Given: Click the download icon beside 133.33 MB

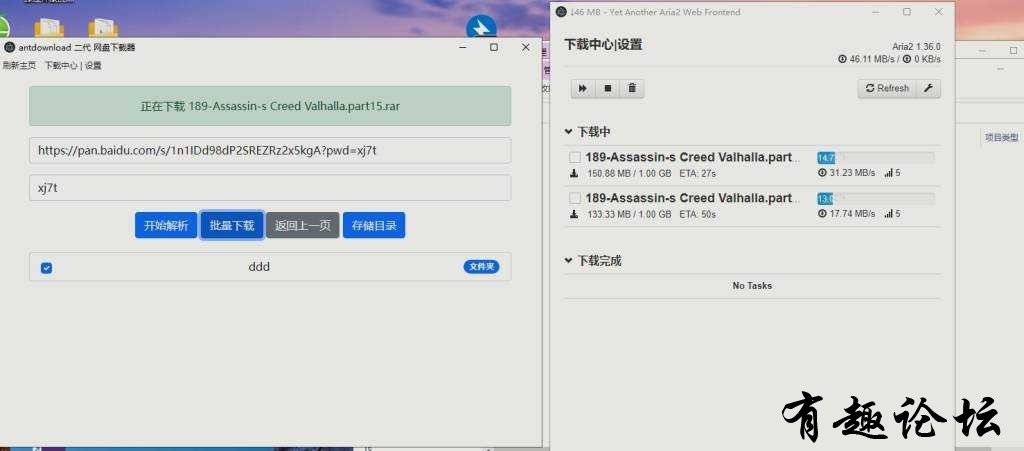Looking at the screenshot, I should click(574, 214).
